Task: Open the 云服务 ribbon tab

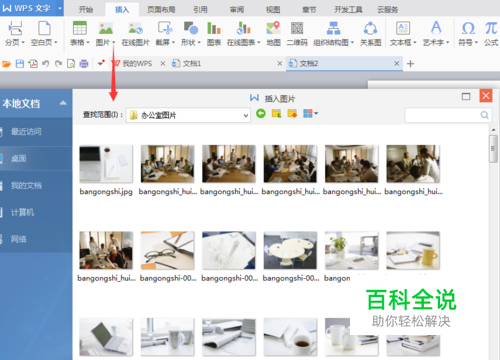Action: pos(388,9)
